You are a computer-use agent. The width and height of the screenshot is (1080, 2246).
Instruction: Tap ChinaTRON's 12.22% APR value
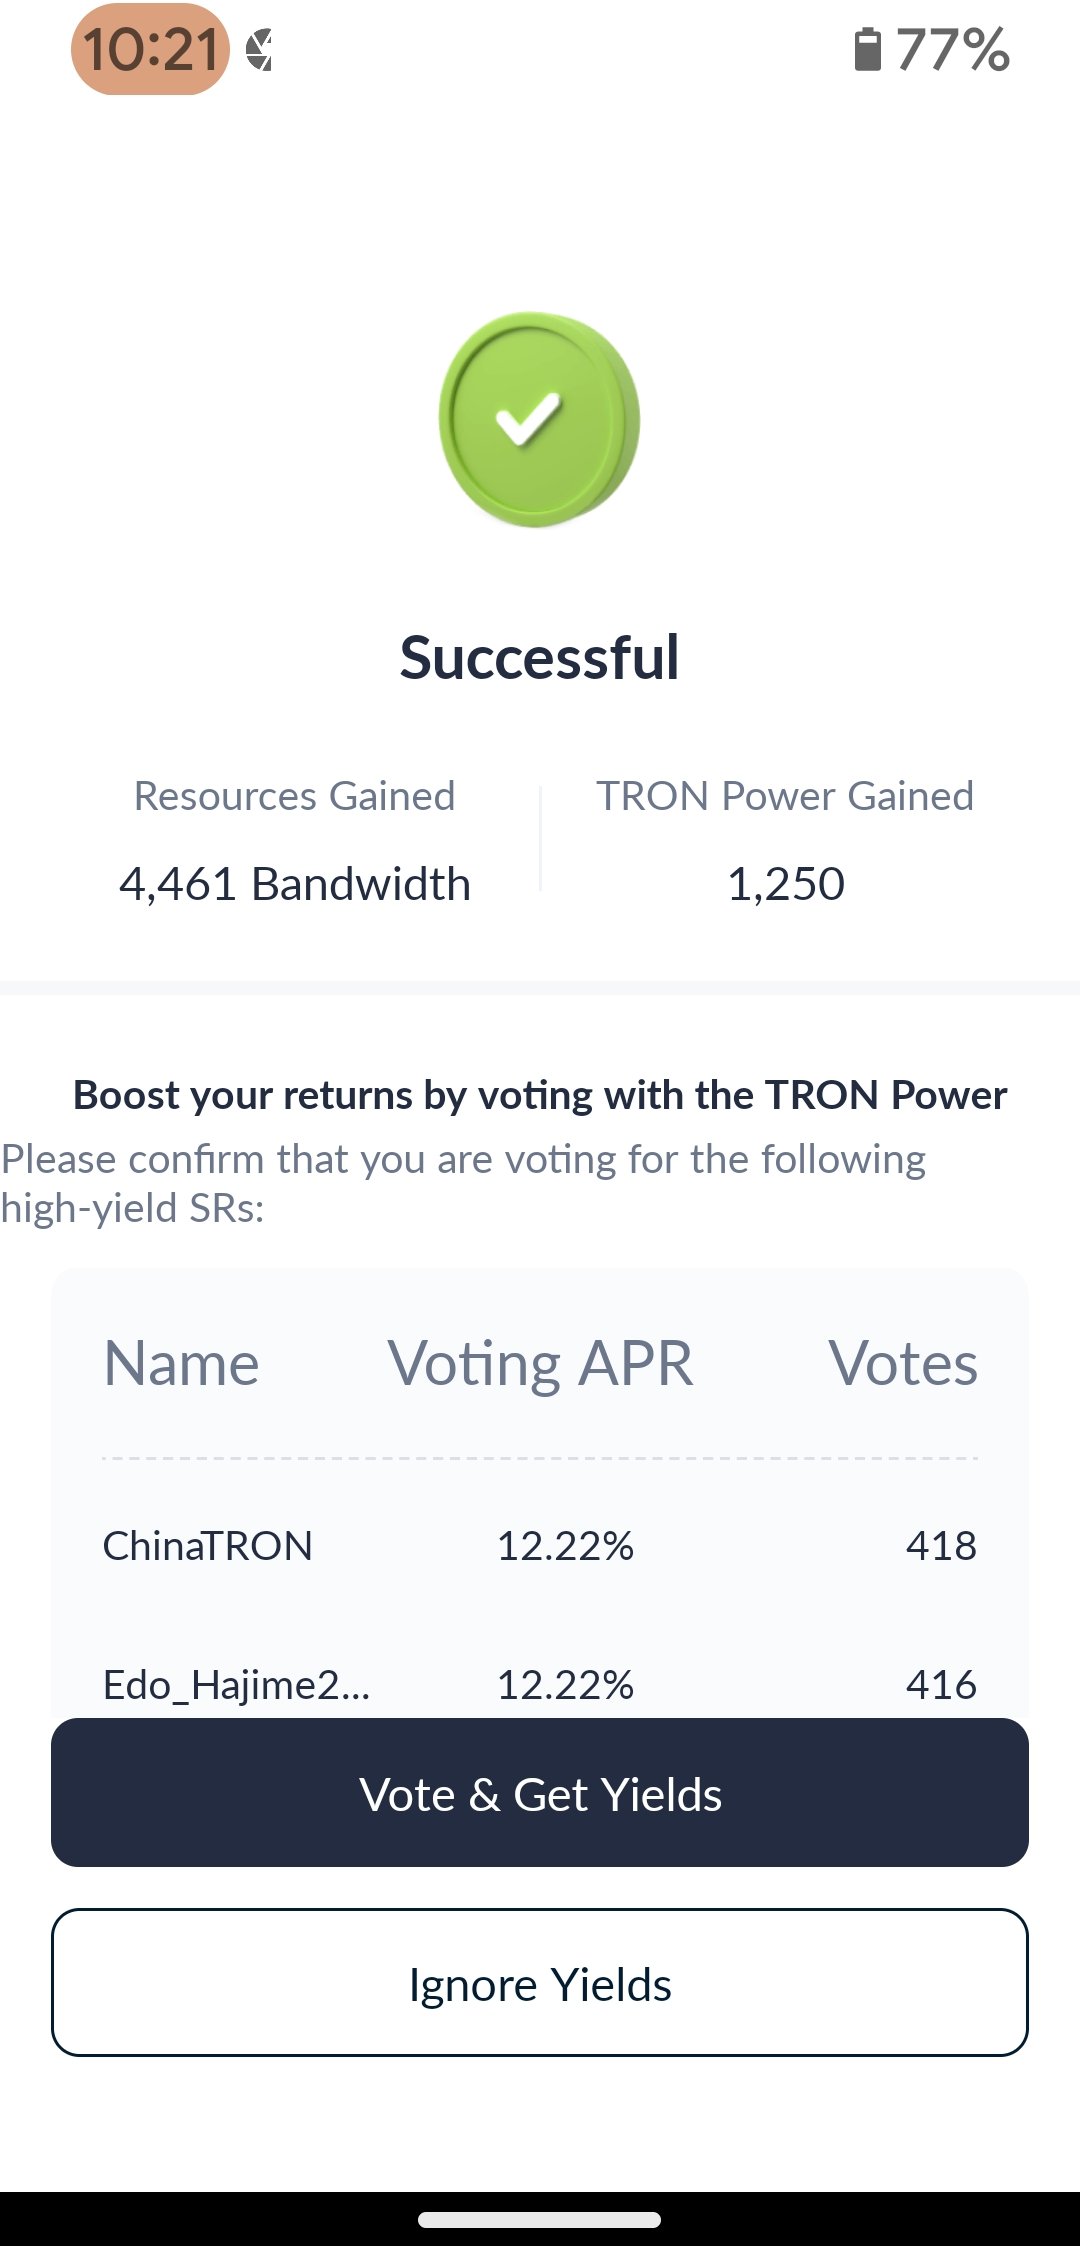pyautogui.click(x=565, y=1546)
